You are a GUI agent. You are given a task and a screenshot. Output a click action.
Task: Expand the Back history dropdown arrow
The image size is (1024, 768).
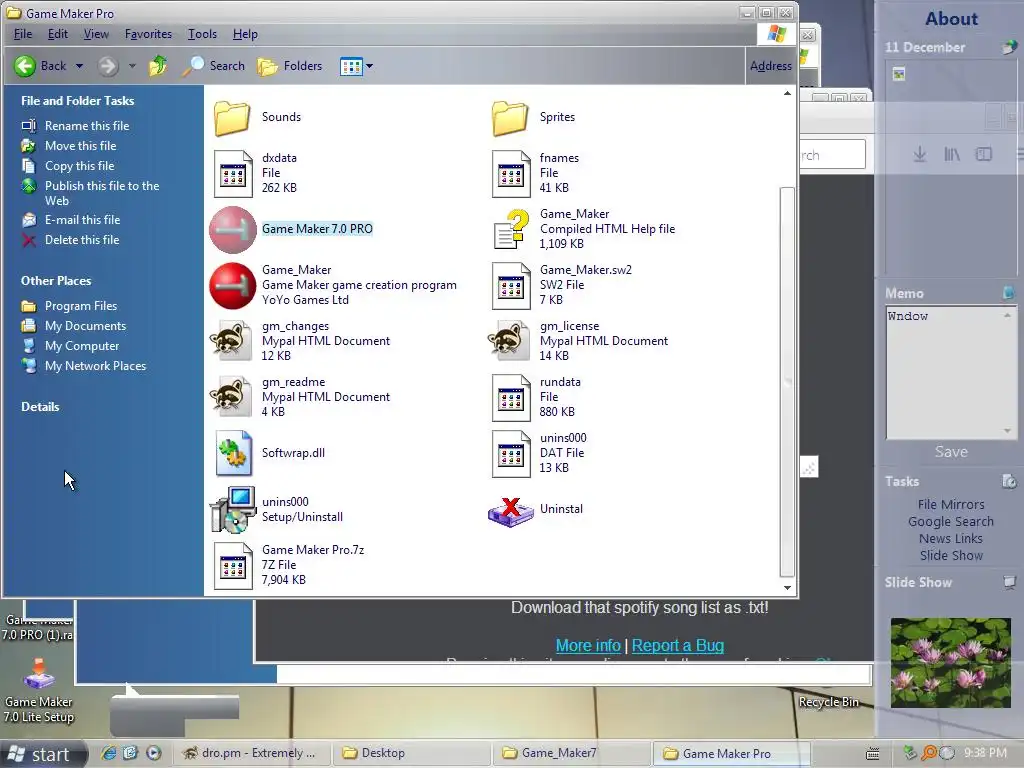(x=79, y=66)
